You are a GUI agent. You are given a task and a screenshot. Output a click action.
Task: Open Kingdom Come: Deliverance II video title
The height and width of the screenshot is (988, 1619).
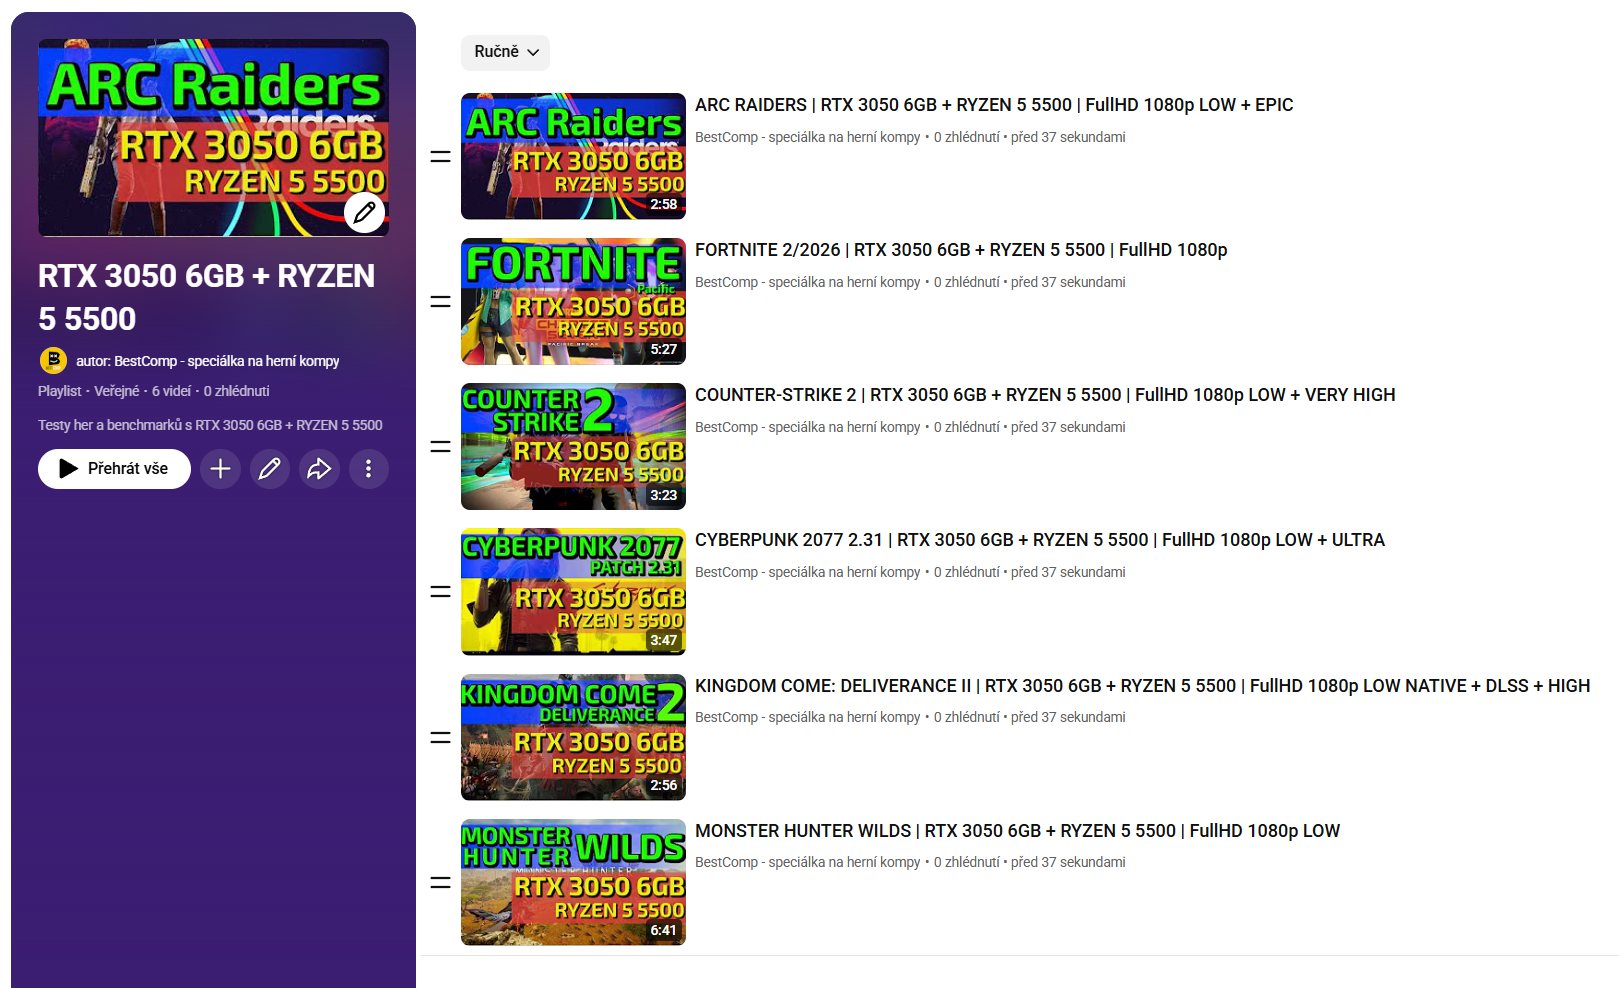coord(1141,686)
